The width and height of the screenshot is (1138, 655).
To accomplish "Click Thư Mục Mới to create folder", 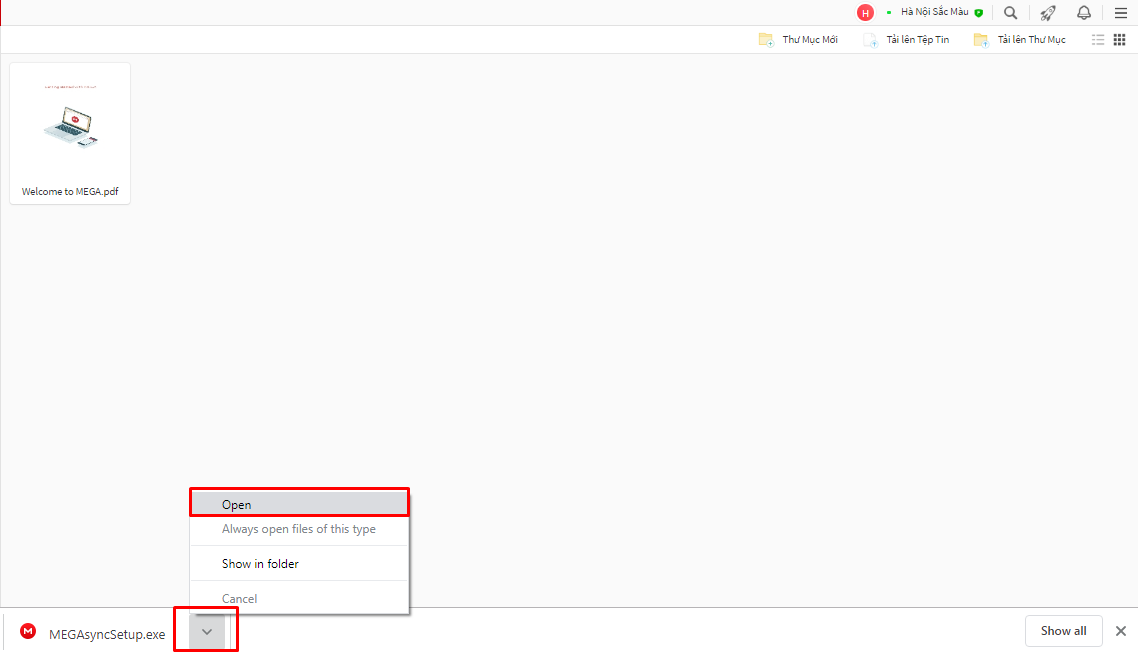I will click(798, 40).
